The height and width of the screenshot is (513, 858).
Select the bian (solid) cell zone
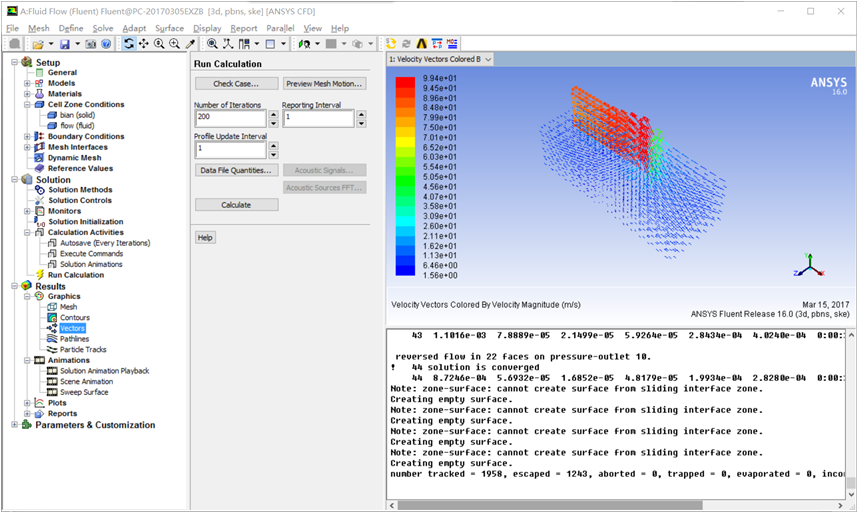point(77,115)
